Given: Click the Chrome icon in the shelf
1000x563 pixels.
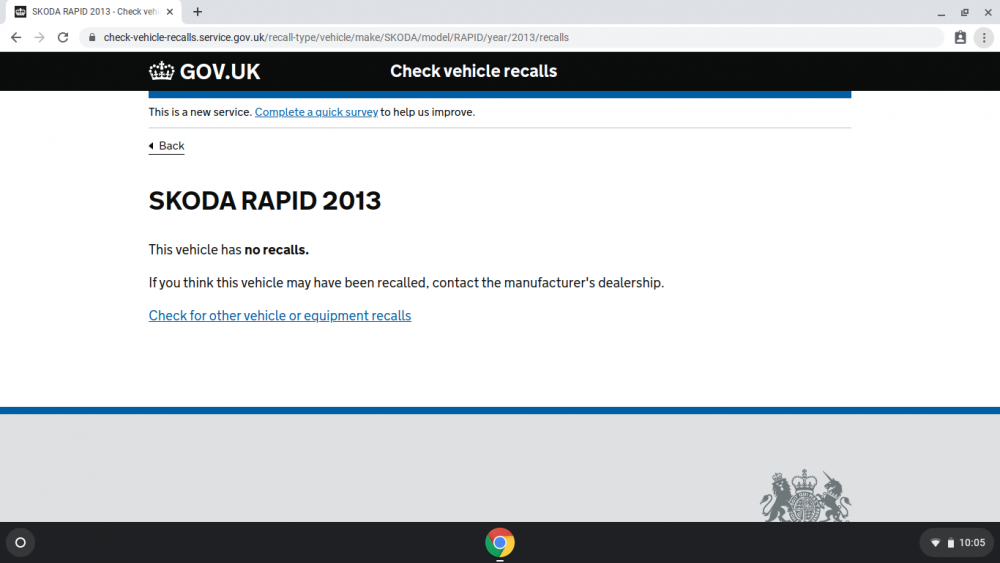Looking at the screenshot, I should 500,543.
